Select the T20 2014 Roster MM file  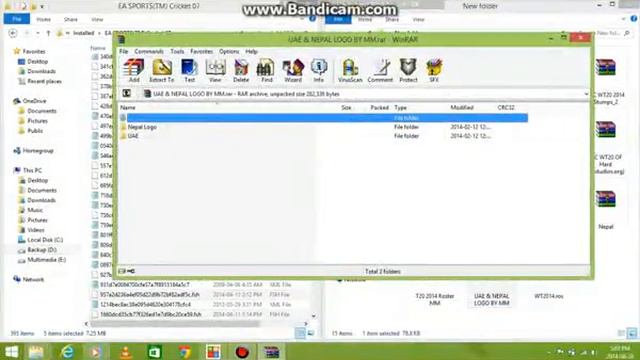[435, 299]
